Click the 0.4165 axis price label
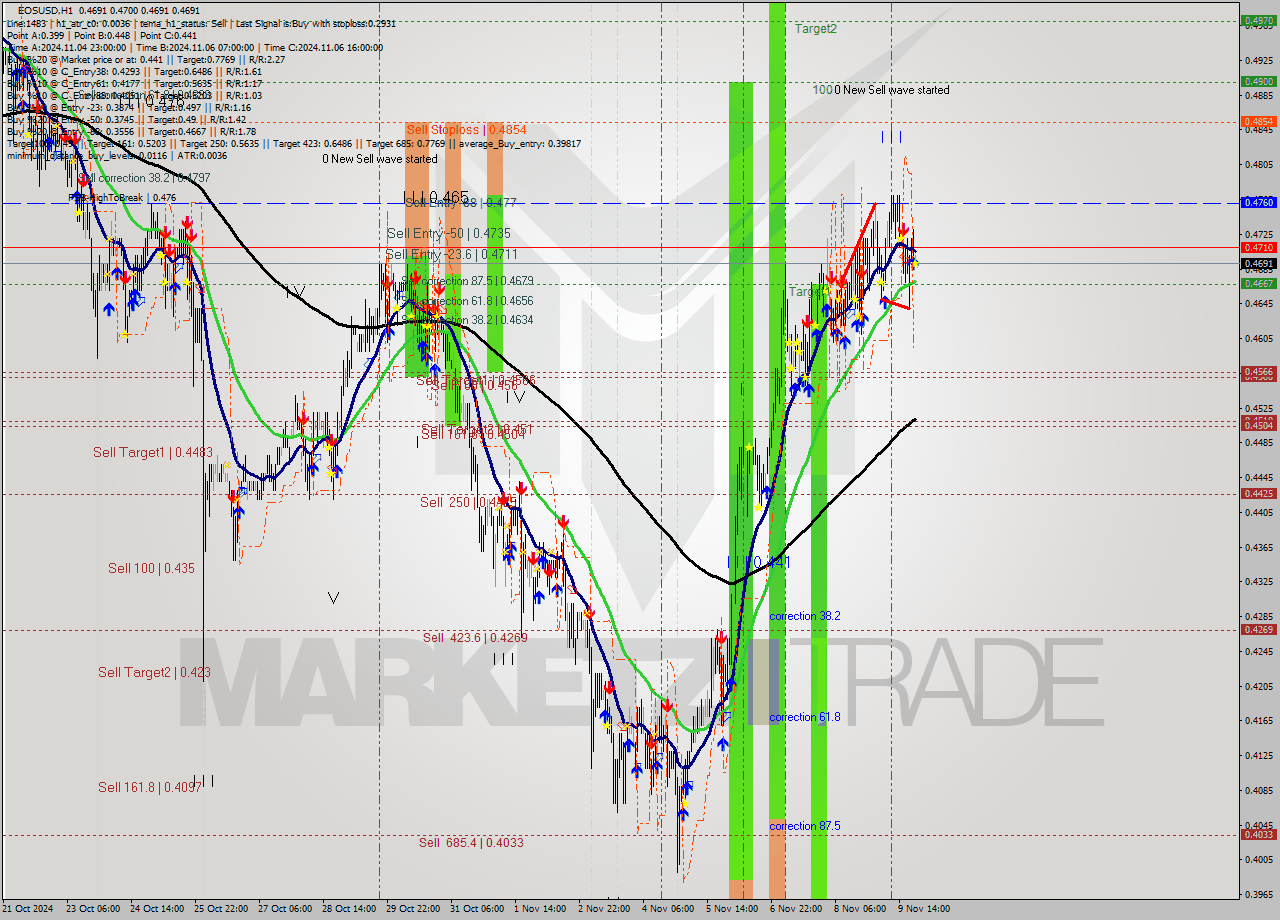The width and height of the screenshot is (1280, 920). pyautogui.click(x=1257, y=720)
